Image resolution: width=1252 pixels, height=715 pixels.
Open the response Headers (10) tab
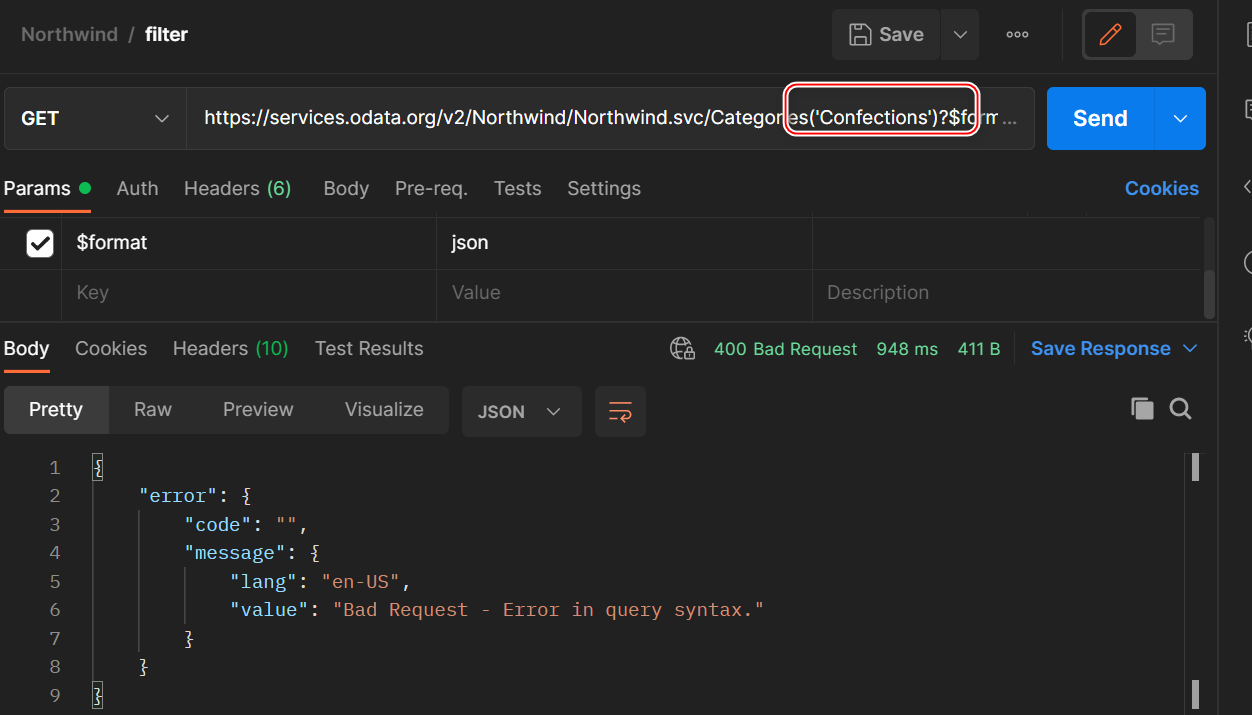click(230, 348)
